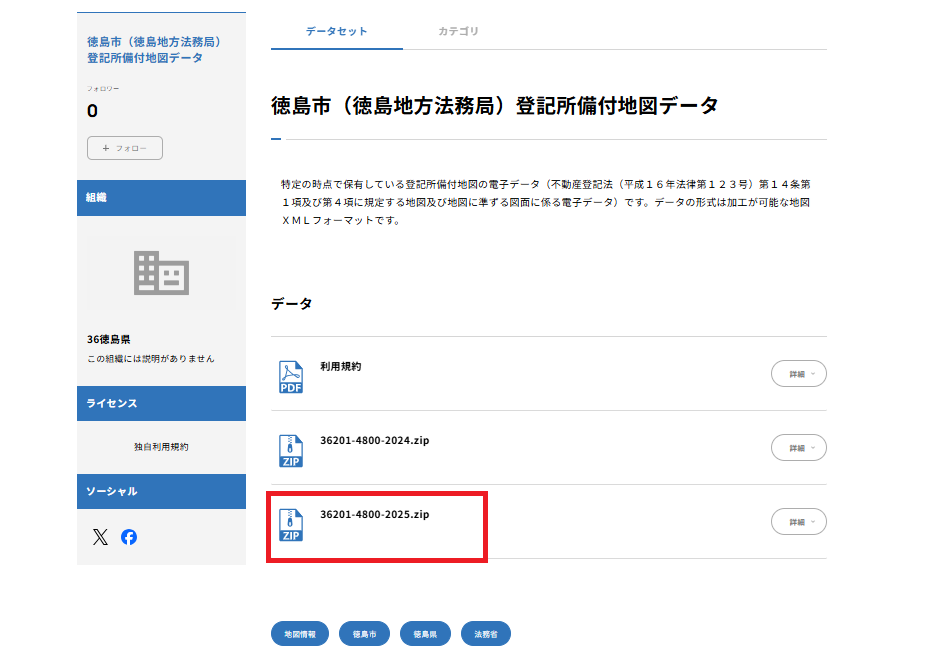
Task: Switch to the データセット tab
Action: point(336,31)
